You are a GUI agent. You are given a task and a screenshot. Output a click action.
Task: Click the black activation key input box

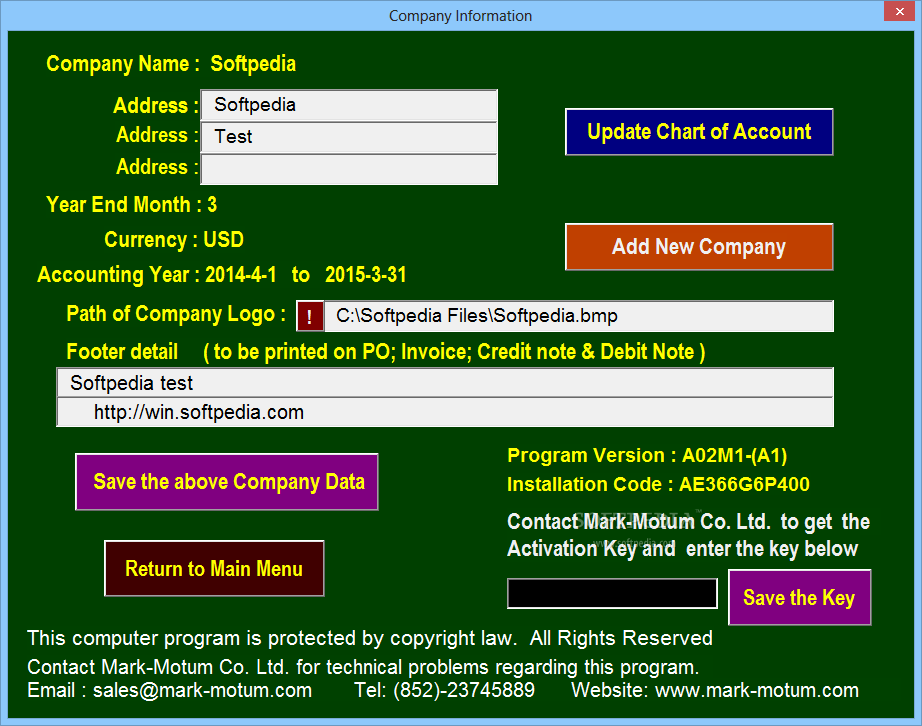click(x=612, y=593)
